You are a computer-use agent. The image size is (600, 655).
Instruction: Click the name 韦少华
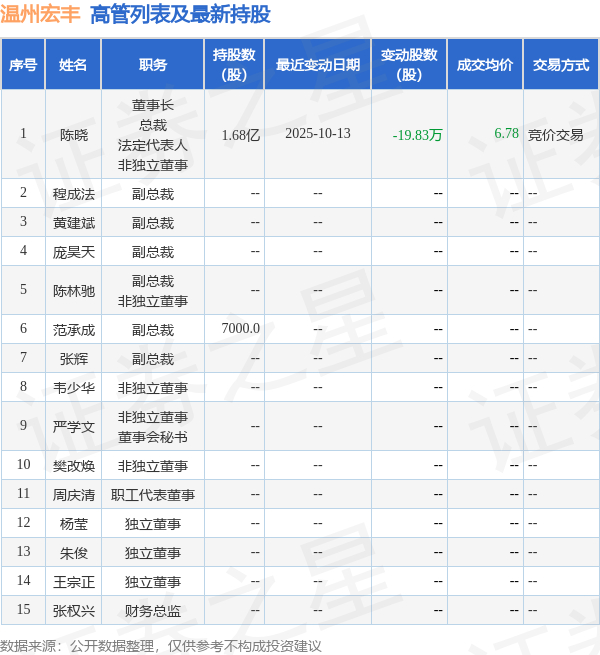tap(74, 388)
